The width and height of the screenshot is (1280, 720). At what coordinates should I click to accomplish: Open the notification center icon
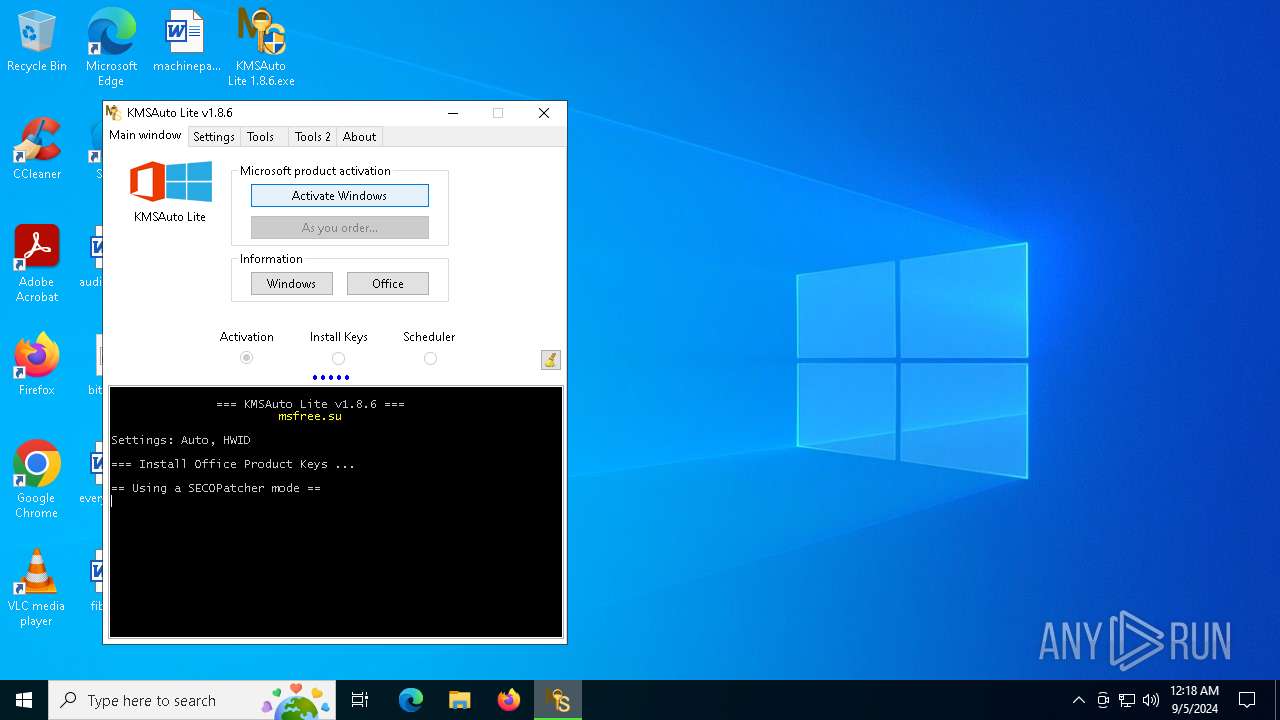[x=1247, y=700]
